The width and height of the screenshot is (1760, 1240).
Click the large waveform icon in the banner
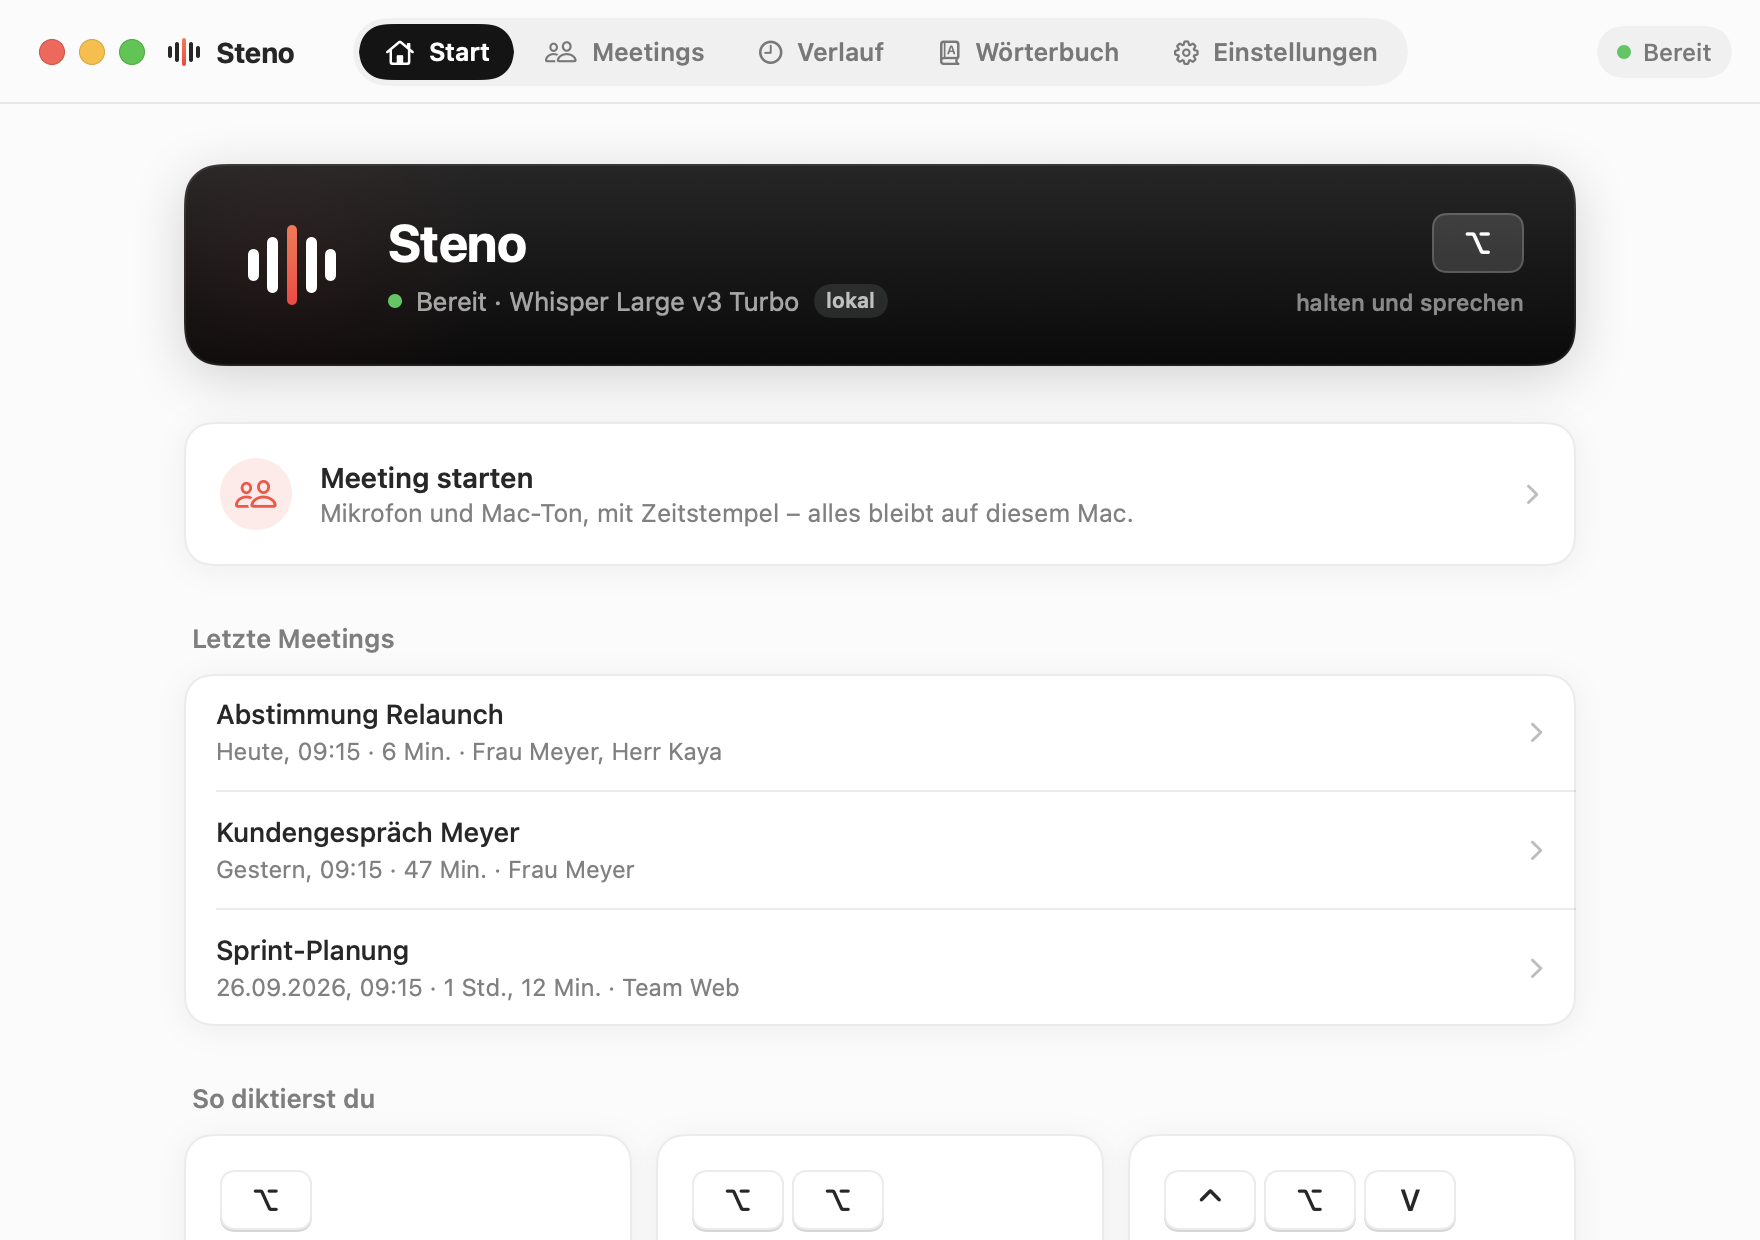tap(292, 265)
